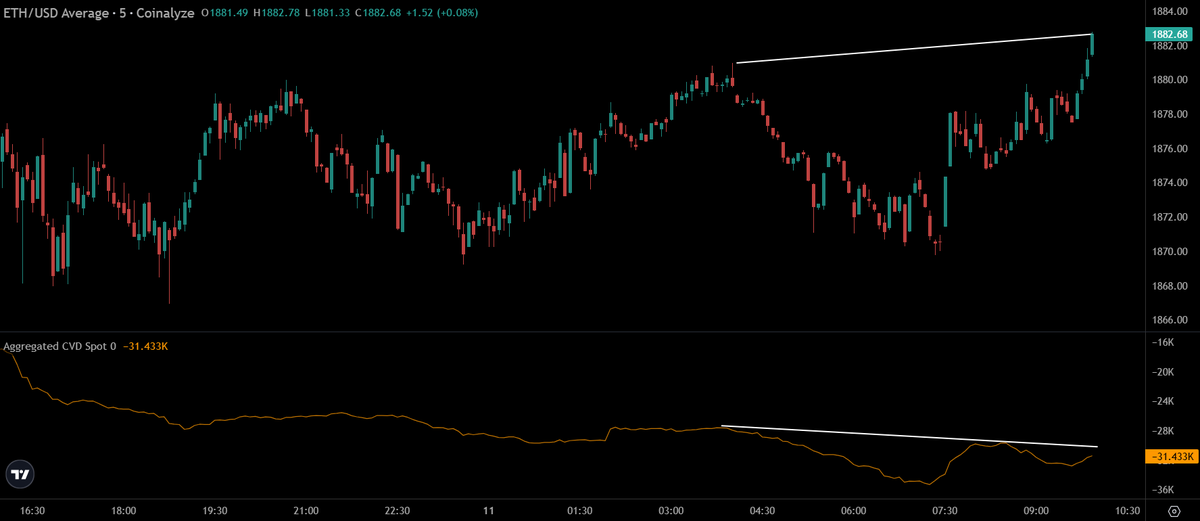Click the 04:30 time axis label
This screenshot has width=1200, height=521.
[762, 511]
